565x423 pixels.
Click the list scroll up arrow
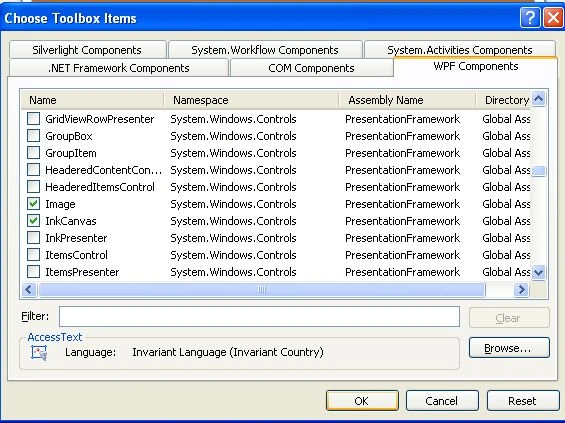(x=539, y=99)
